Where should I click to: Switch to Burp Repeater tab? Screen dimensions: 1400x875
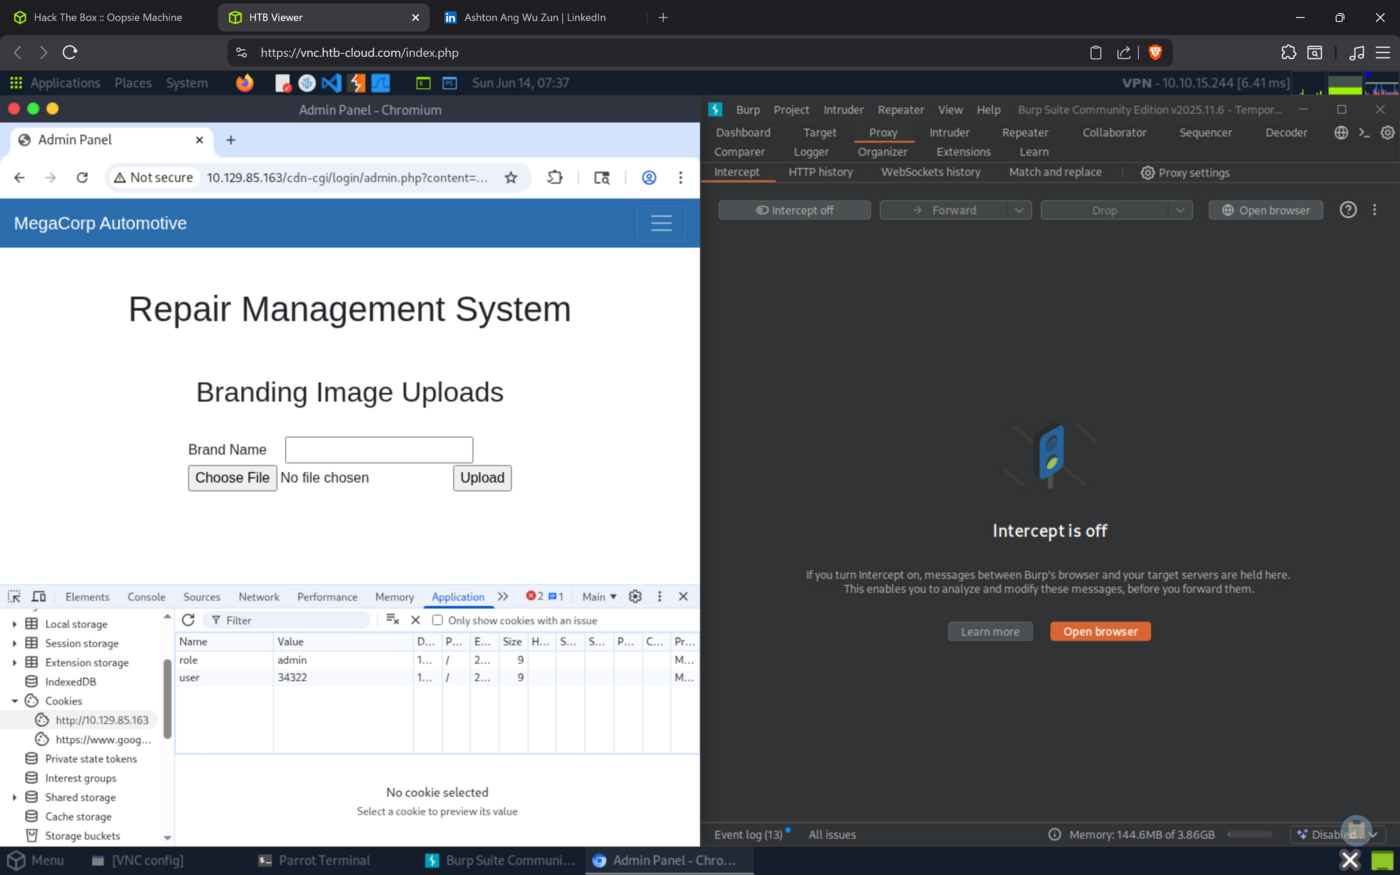(1025, 132)
